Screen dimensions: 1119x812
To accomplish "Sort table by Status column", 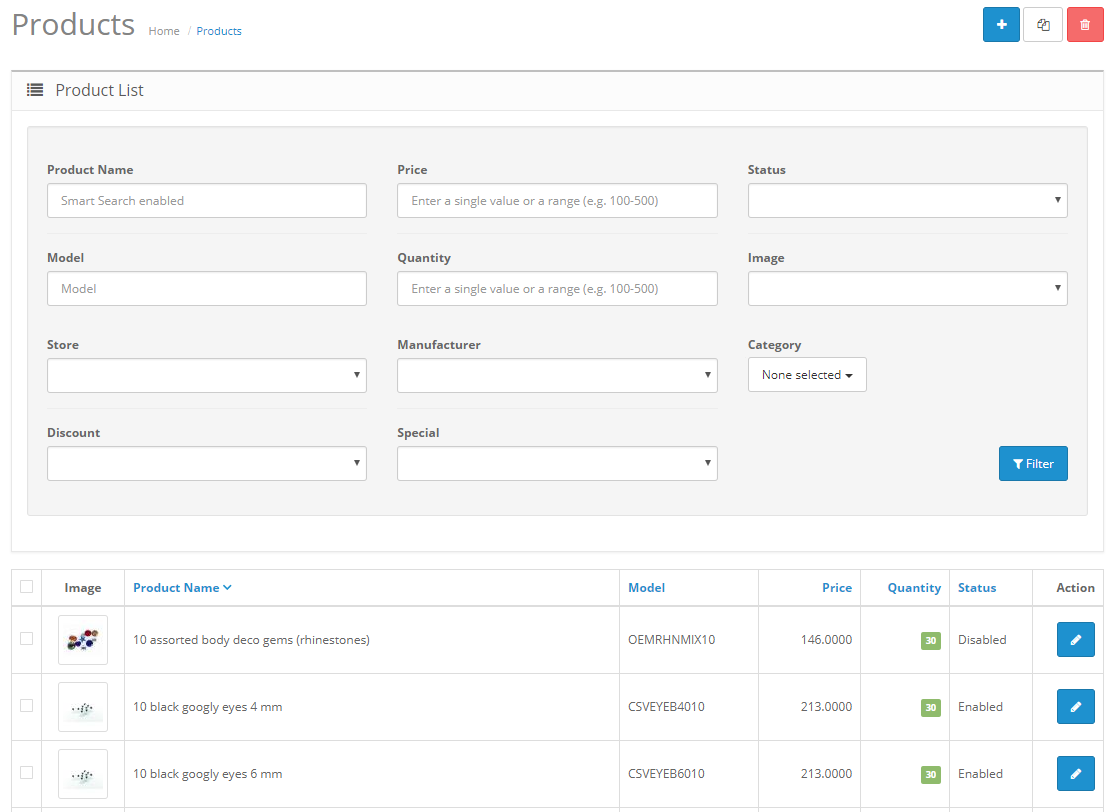I will [x=977, y=587].
